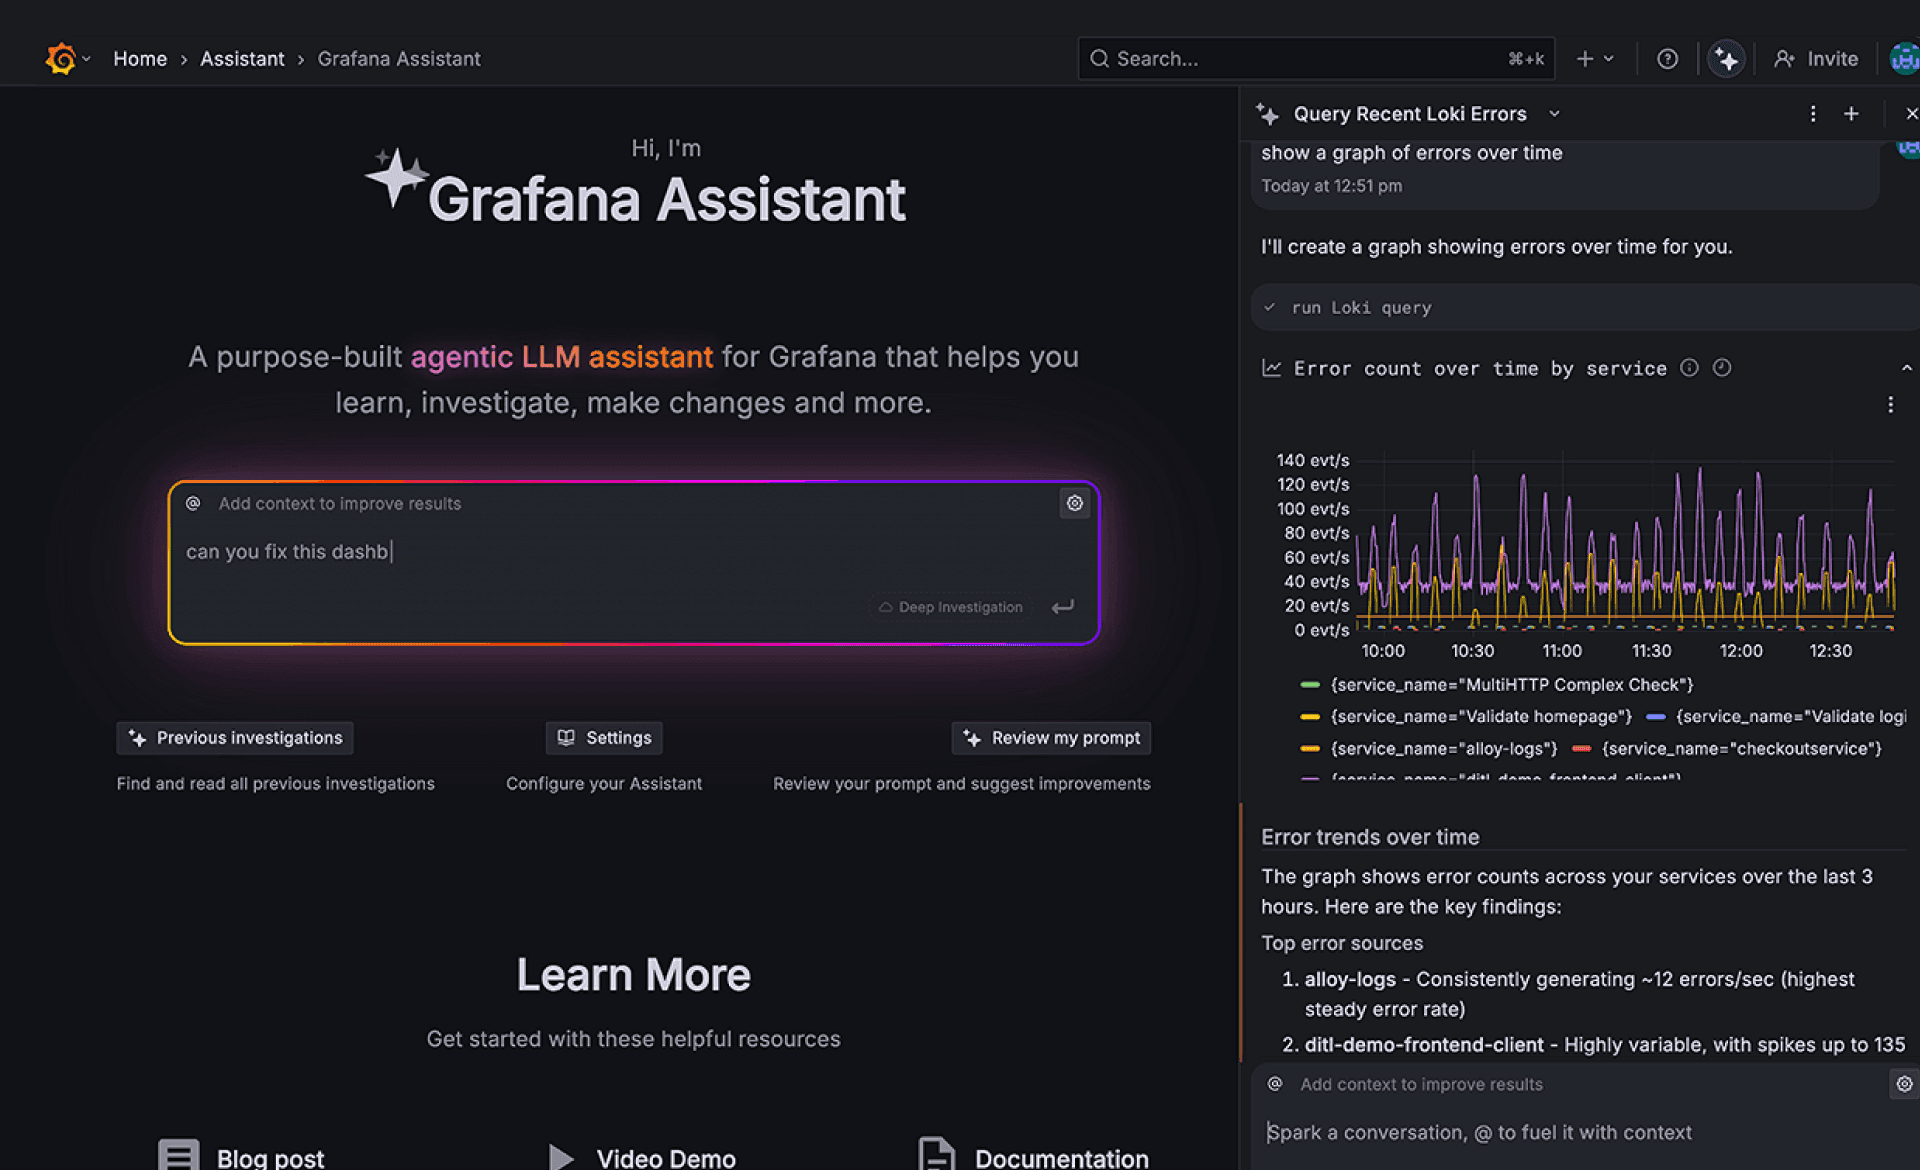Viewport: 1920px width, 1170px height.
Task: Open the Documentation resource
Action: (x=1033, y=1157)
